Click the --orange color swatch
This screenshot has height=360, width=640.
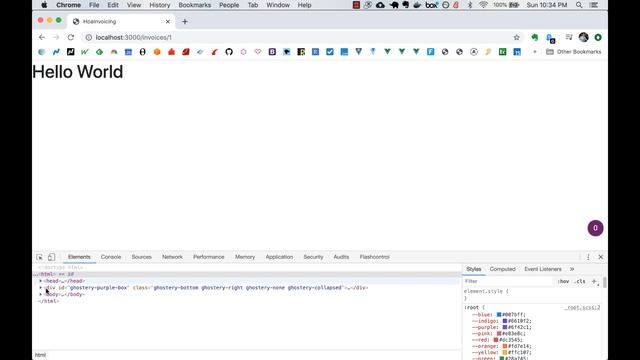pos(505,346)
